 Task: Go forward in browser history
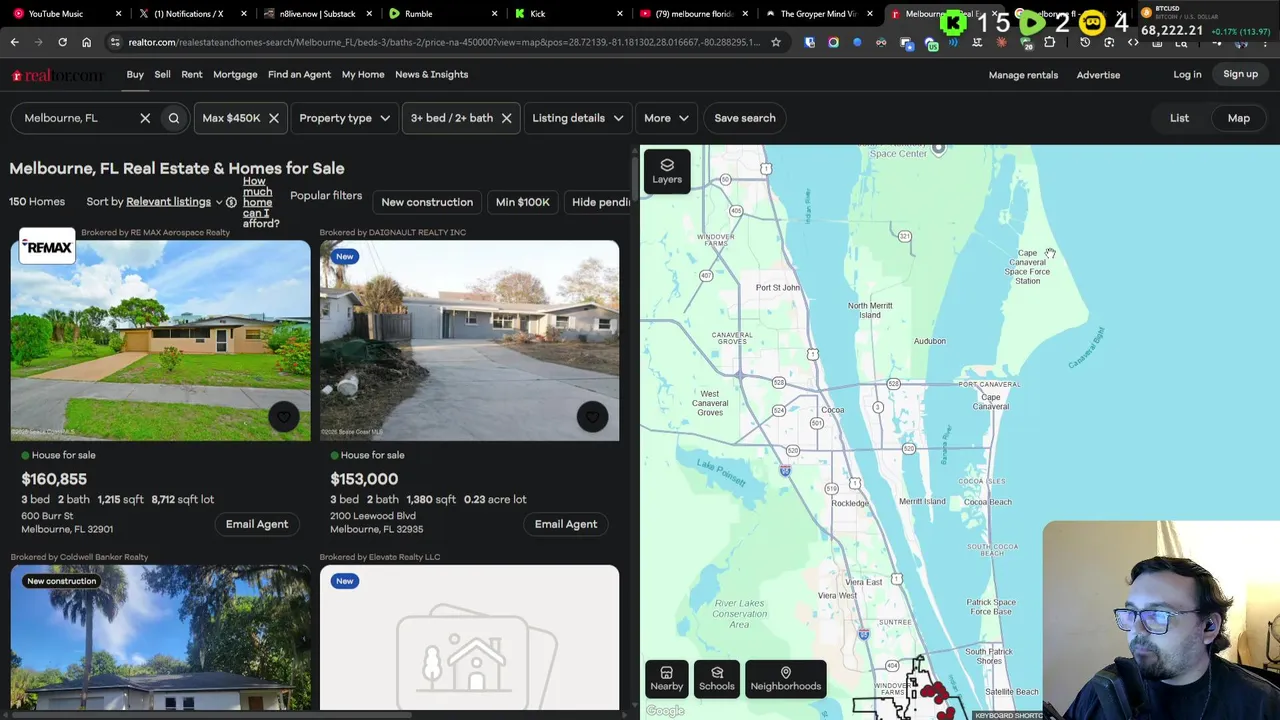click(x=38, y=42)
